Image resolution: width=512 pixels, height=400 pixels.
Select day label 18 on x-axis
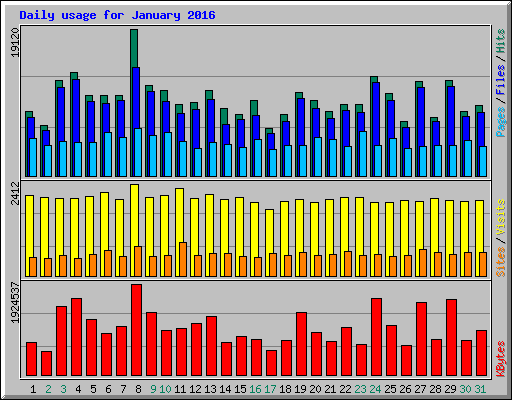[285, 389]
